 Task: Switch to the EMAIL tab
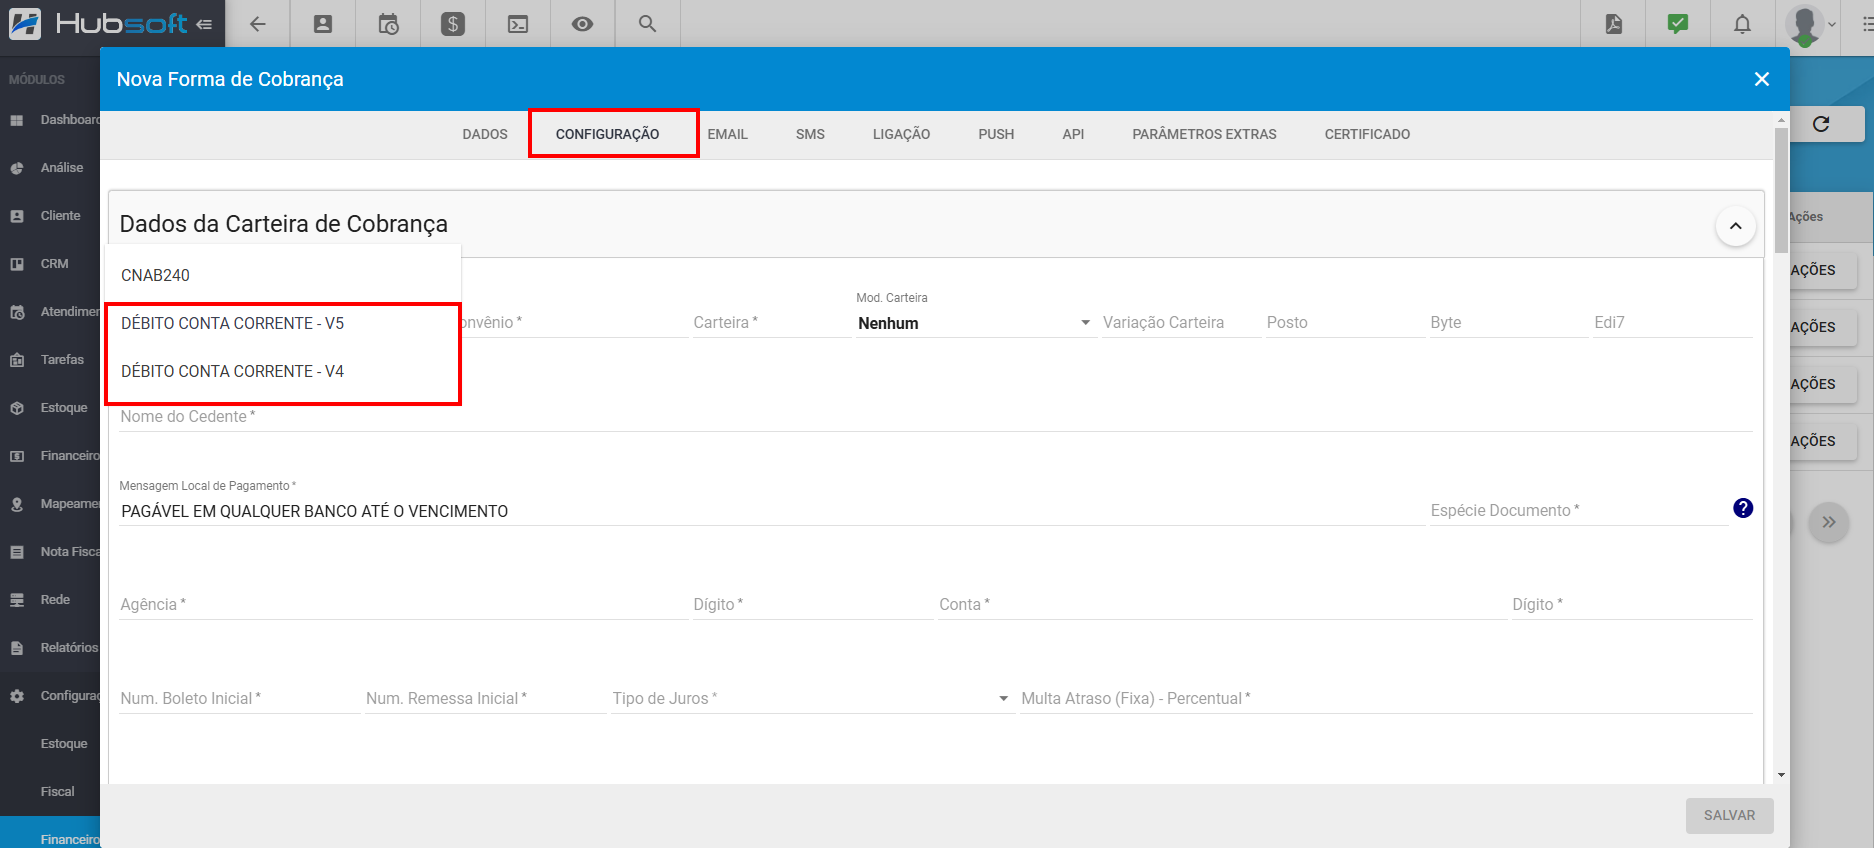click(x=728, y=134)
